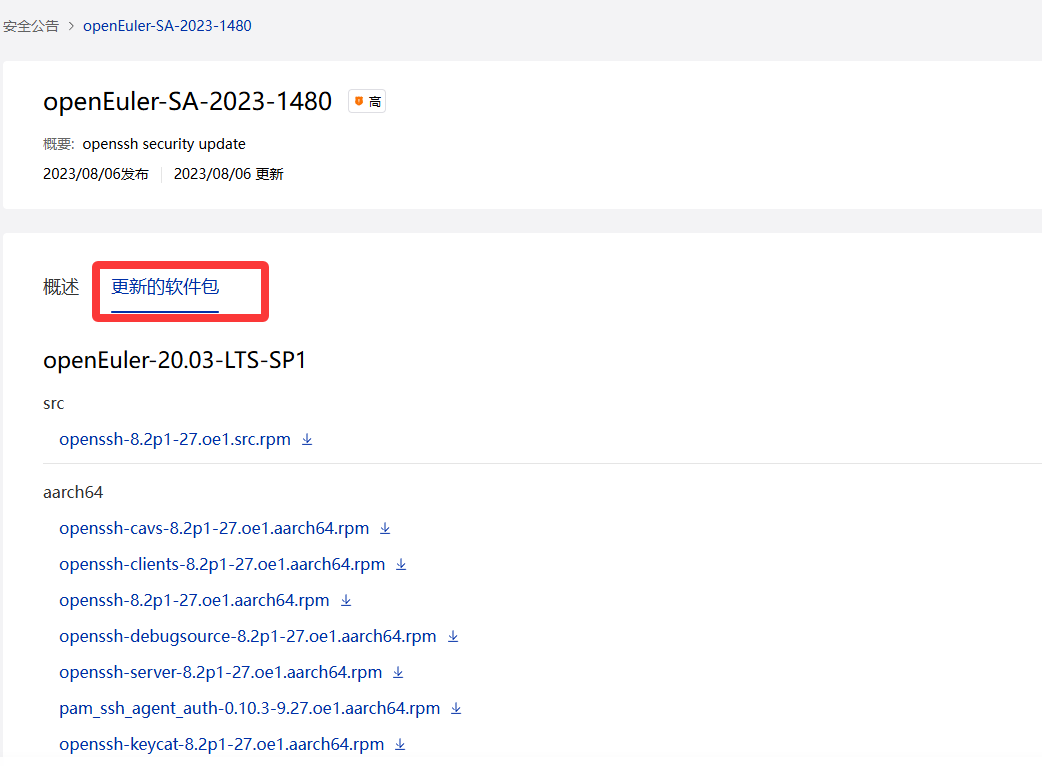Open openssh-8.2p1-27.oe1.src.rpm link
The image size is (1042, 766).
tap(175, 440)
